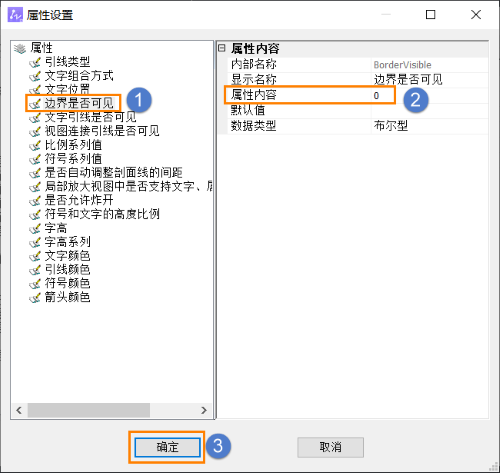Click the icon beside 字高系列
The width and height of the screenshot is (500, 473).
[x=35, y=242]
